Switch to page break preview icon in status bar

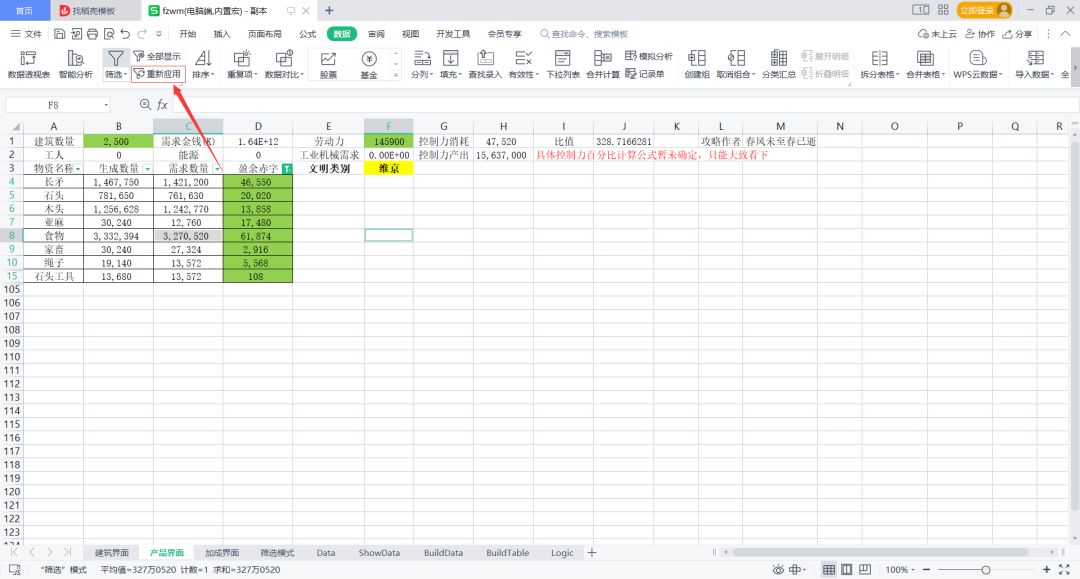click(864, 569)
